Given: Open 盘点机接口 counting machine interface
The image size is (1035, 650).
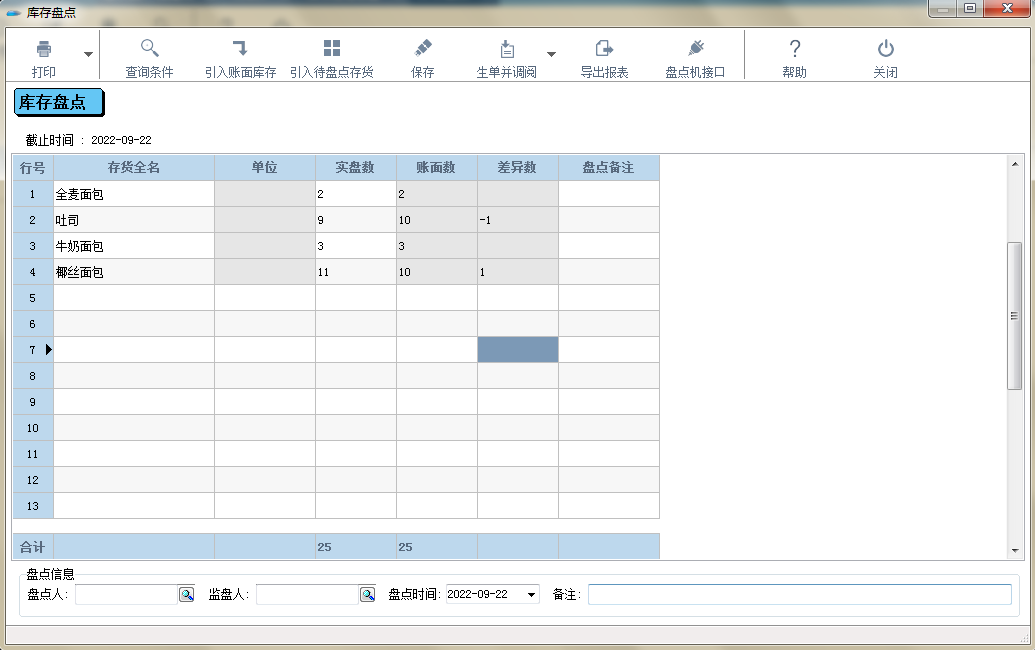Looking at the screenshot, I should coord(697,55).
